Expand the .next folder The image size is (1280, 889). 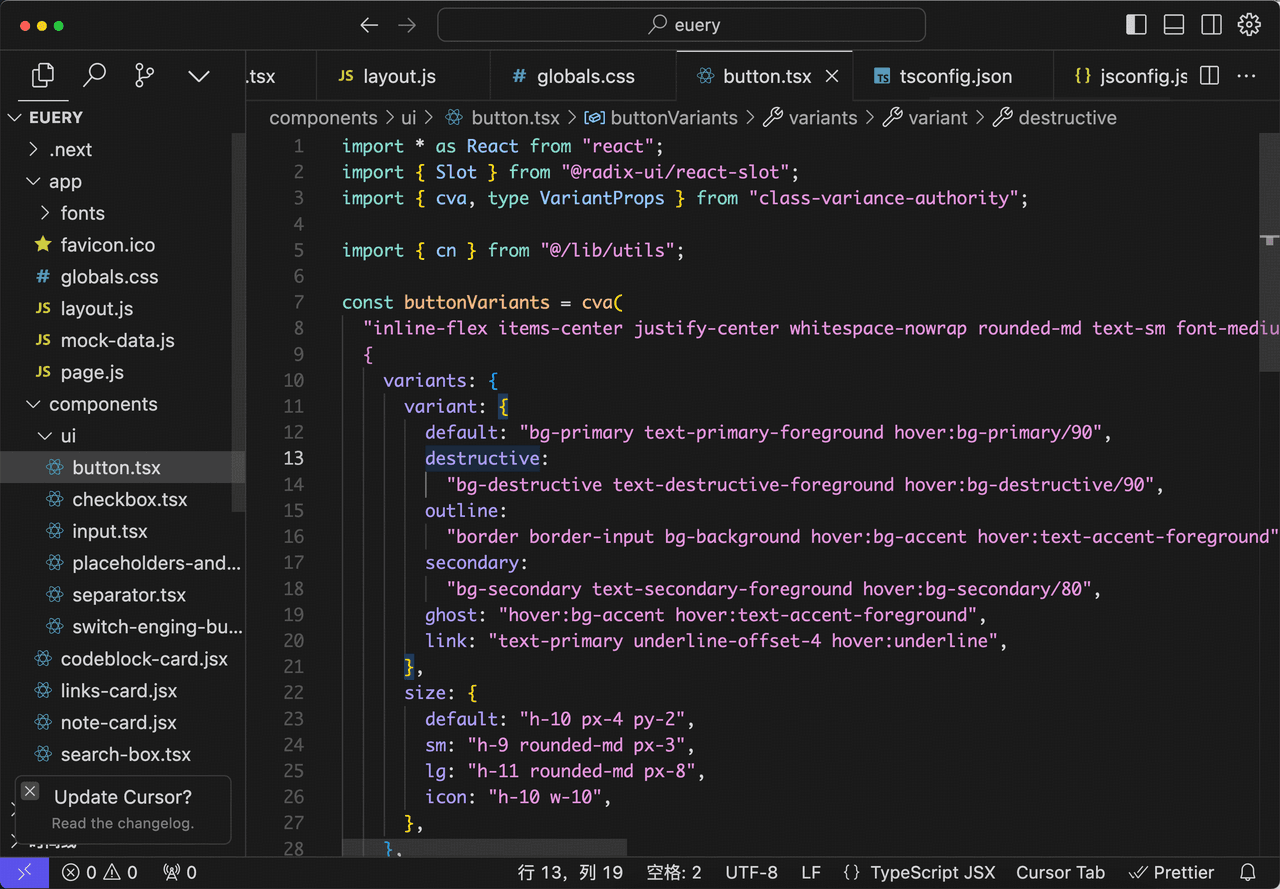122,149
